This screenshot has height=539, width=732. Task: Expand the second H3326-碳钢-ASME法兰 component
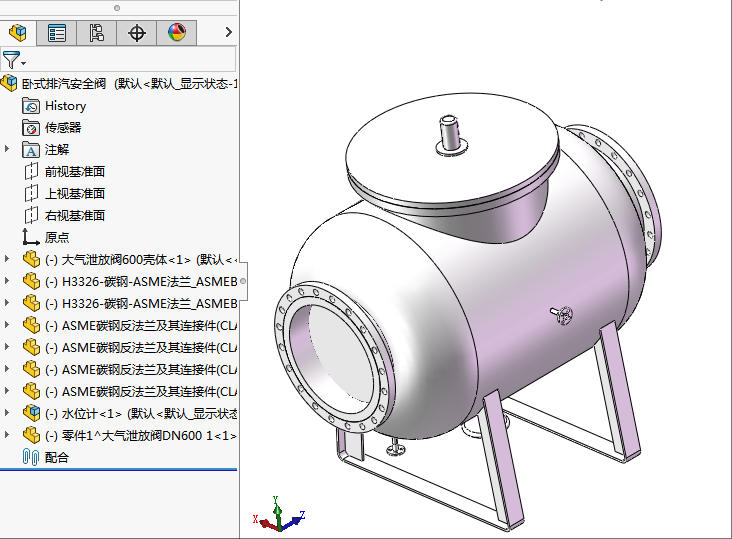click(7, 302)
